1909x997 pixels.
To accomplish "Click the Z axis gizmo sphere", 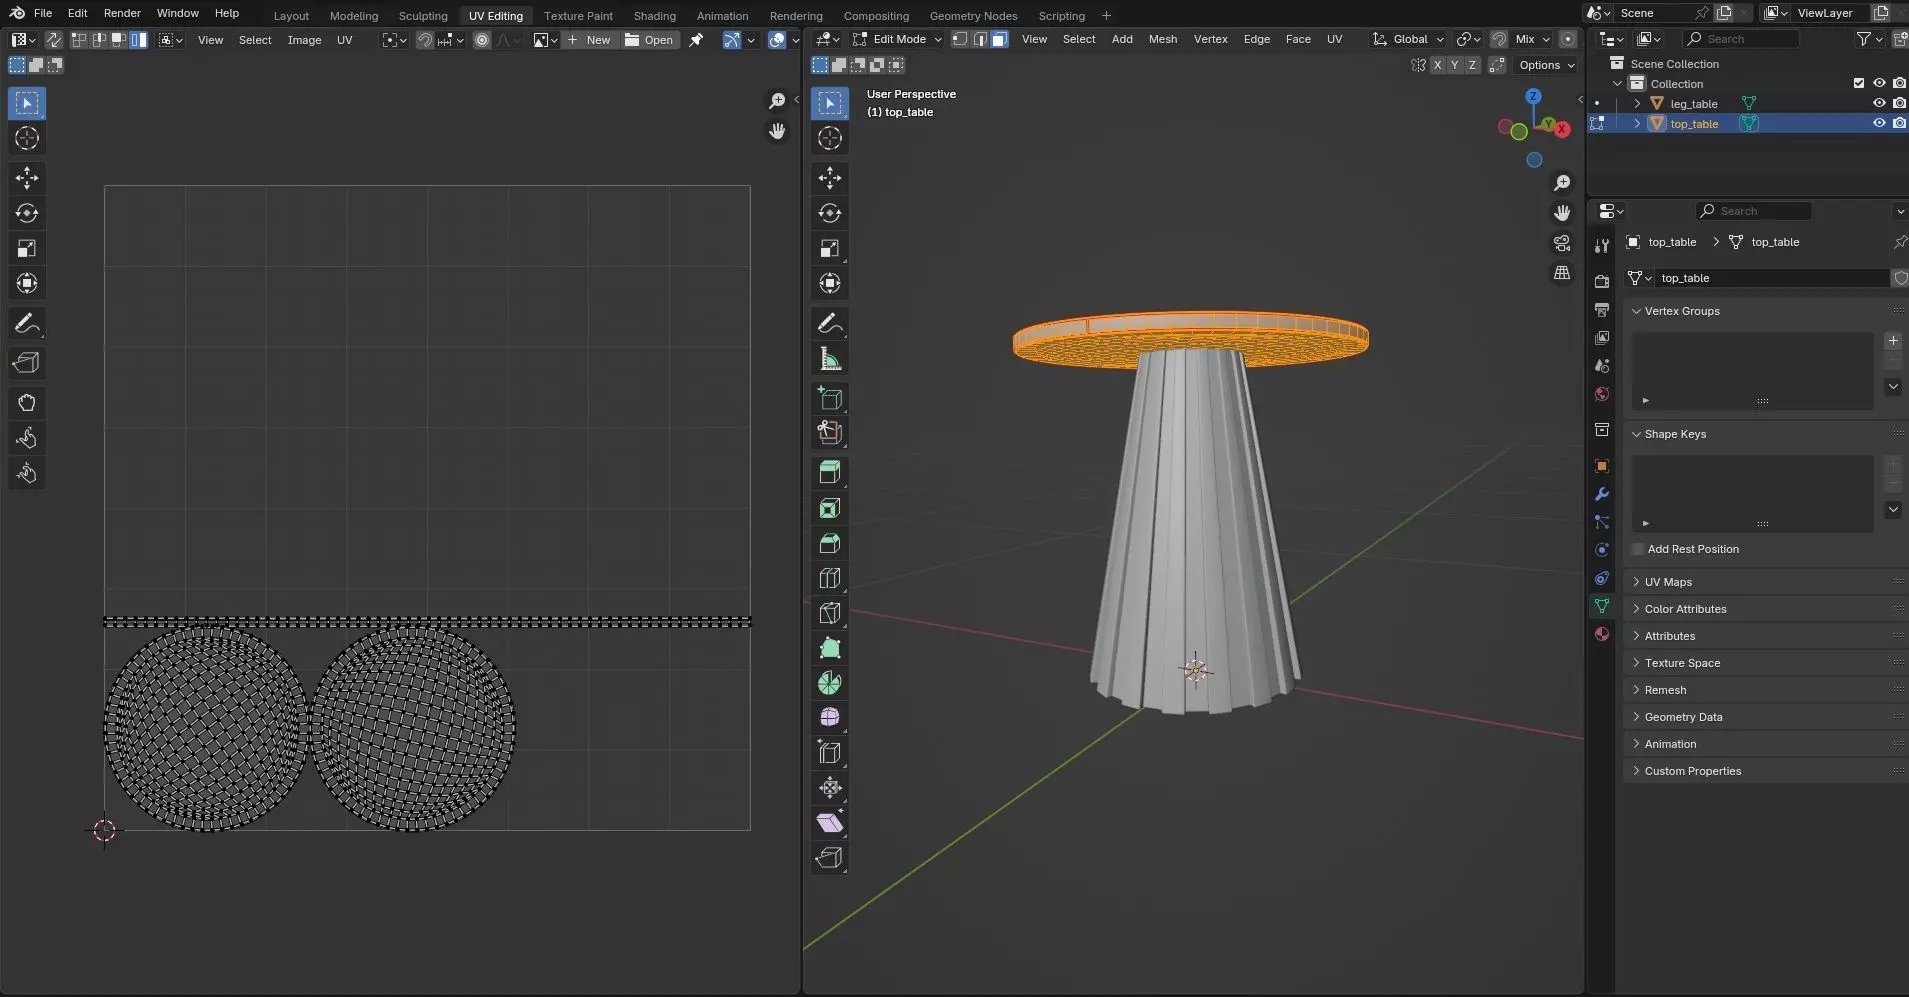I will [1533, 96].
